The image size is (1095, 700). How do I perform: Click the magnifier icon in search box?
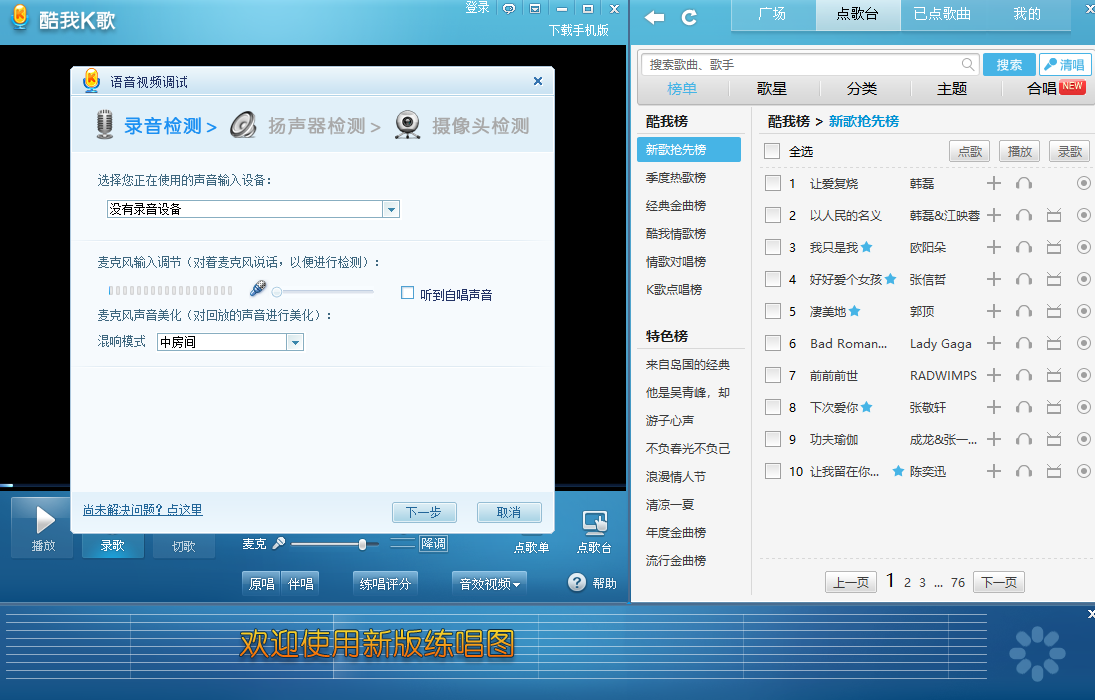[x=967, y=64]
